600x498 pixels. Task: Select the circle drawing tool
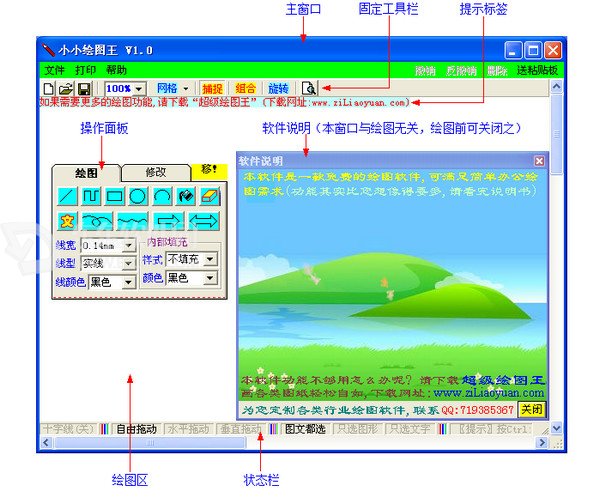[138, 196]
